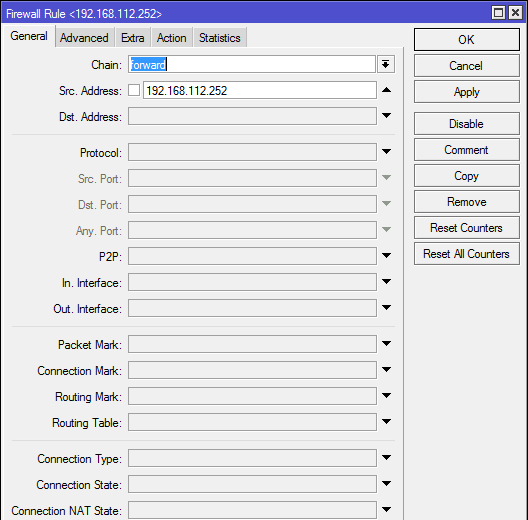Screen dimensions: 528x520
Task: Click Reset Counters button
Action: (466, 228)
